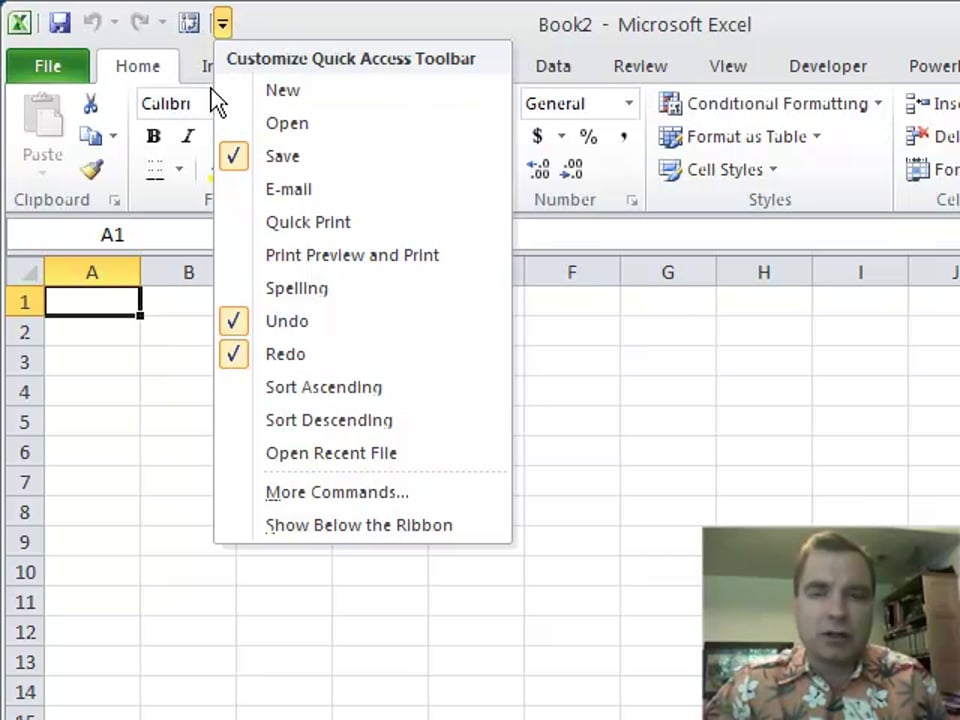The height and width of the screenshot is (720, 960).
Task: Select column G header
Action: (668, 272)
